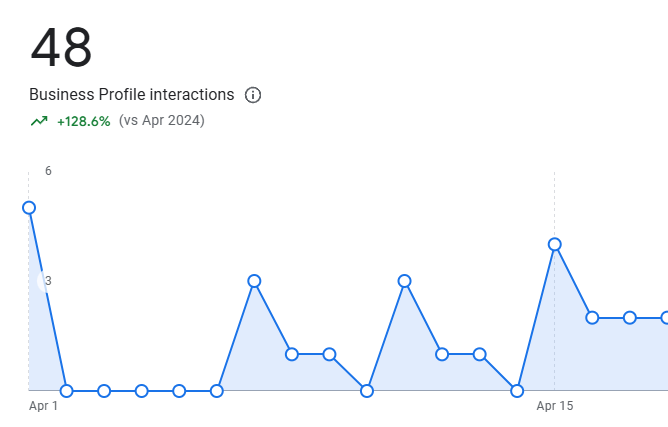Click the (vs Apr 2024) comparison text
The height and width of the screenshot is (427, 668).
pyautogui.click(x=162, y=121)
